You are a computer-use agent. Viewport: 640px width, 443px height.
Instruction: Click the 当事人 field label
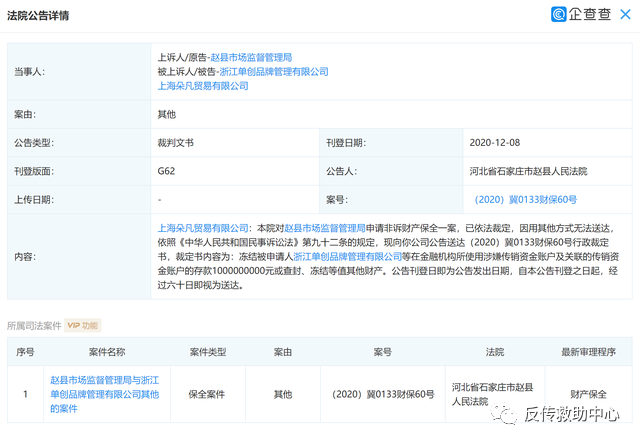pos(29,72)
